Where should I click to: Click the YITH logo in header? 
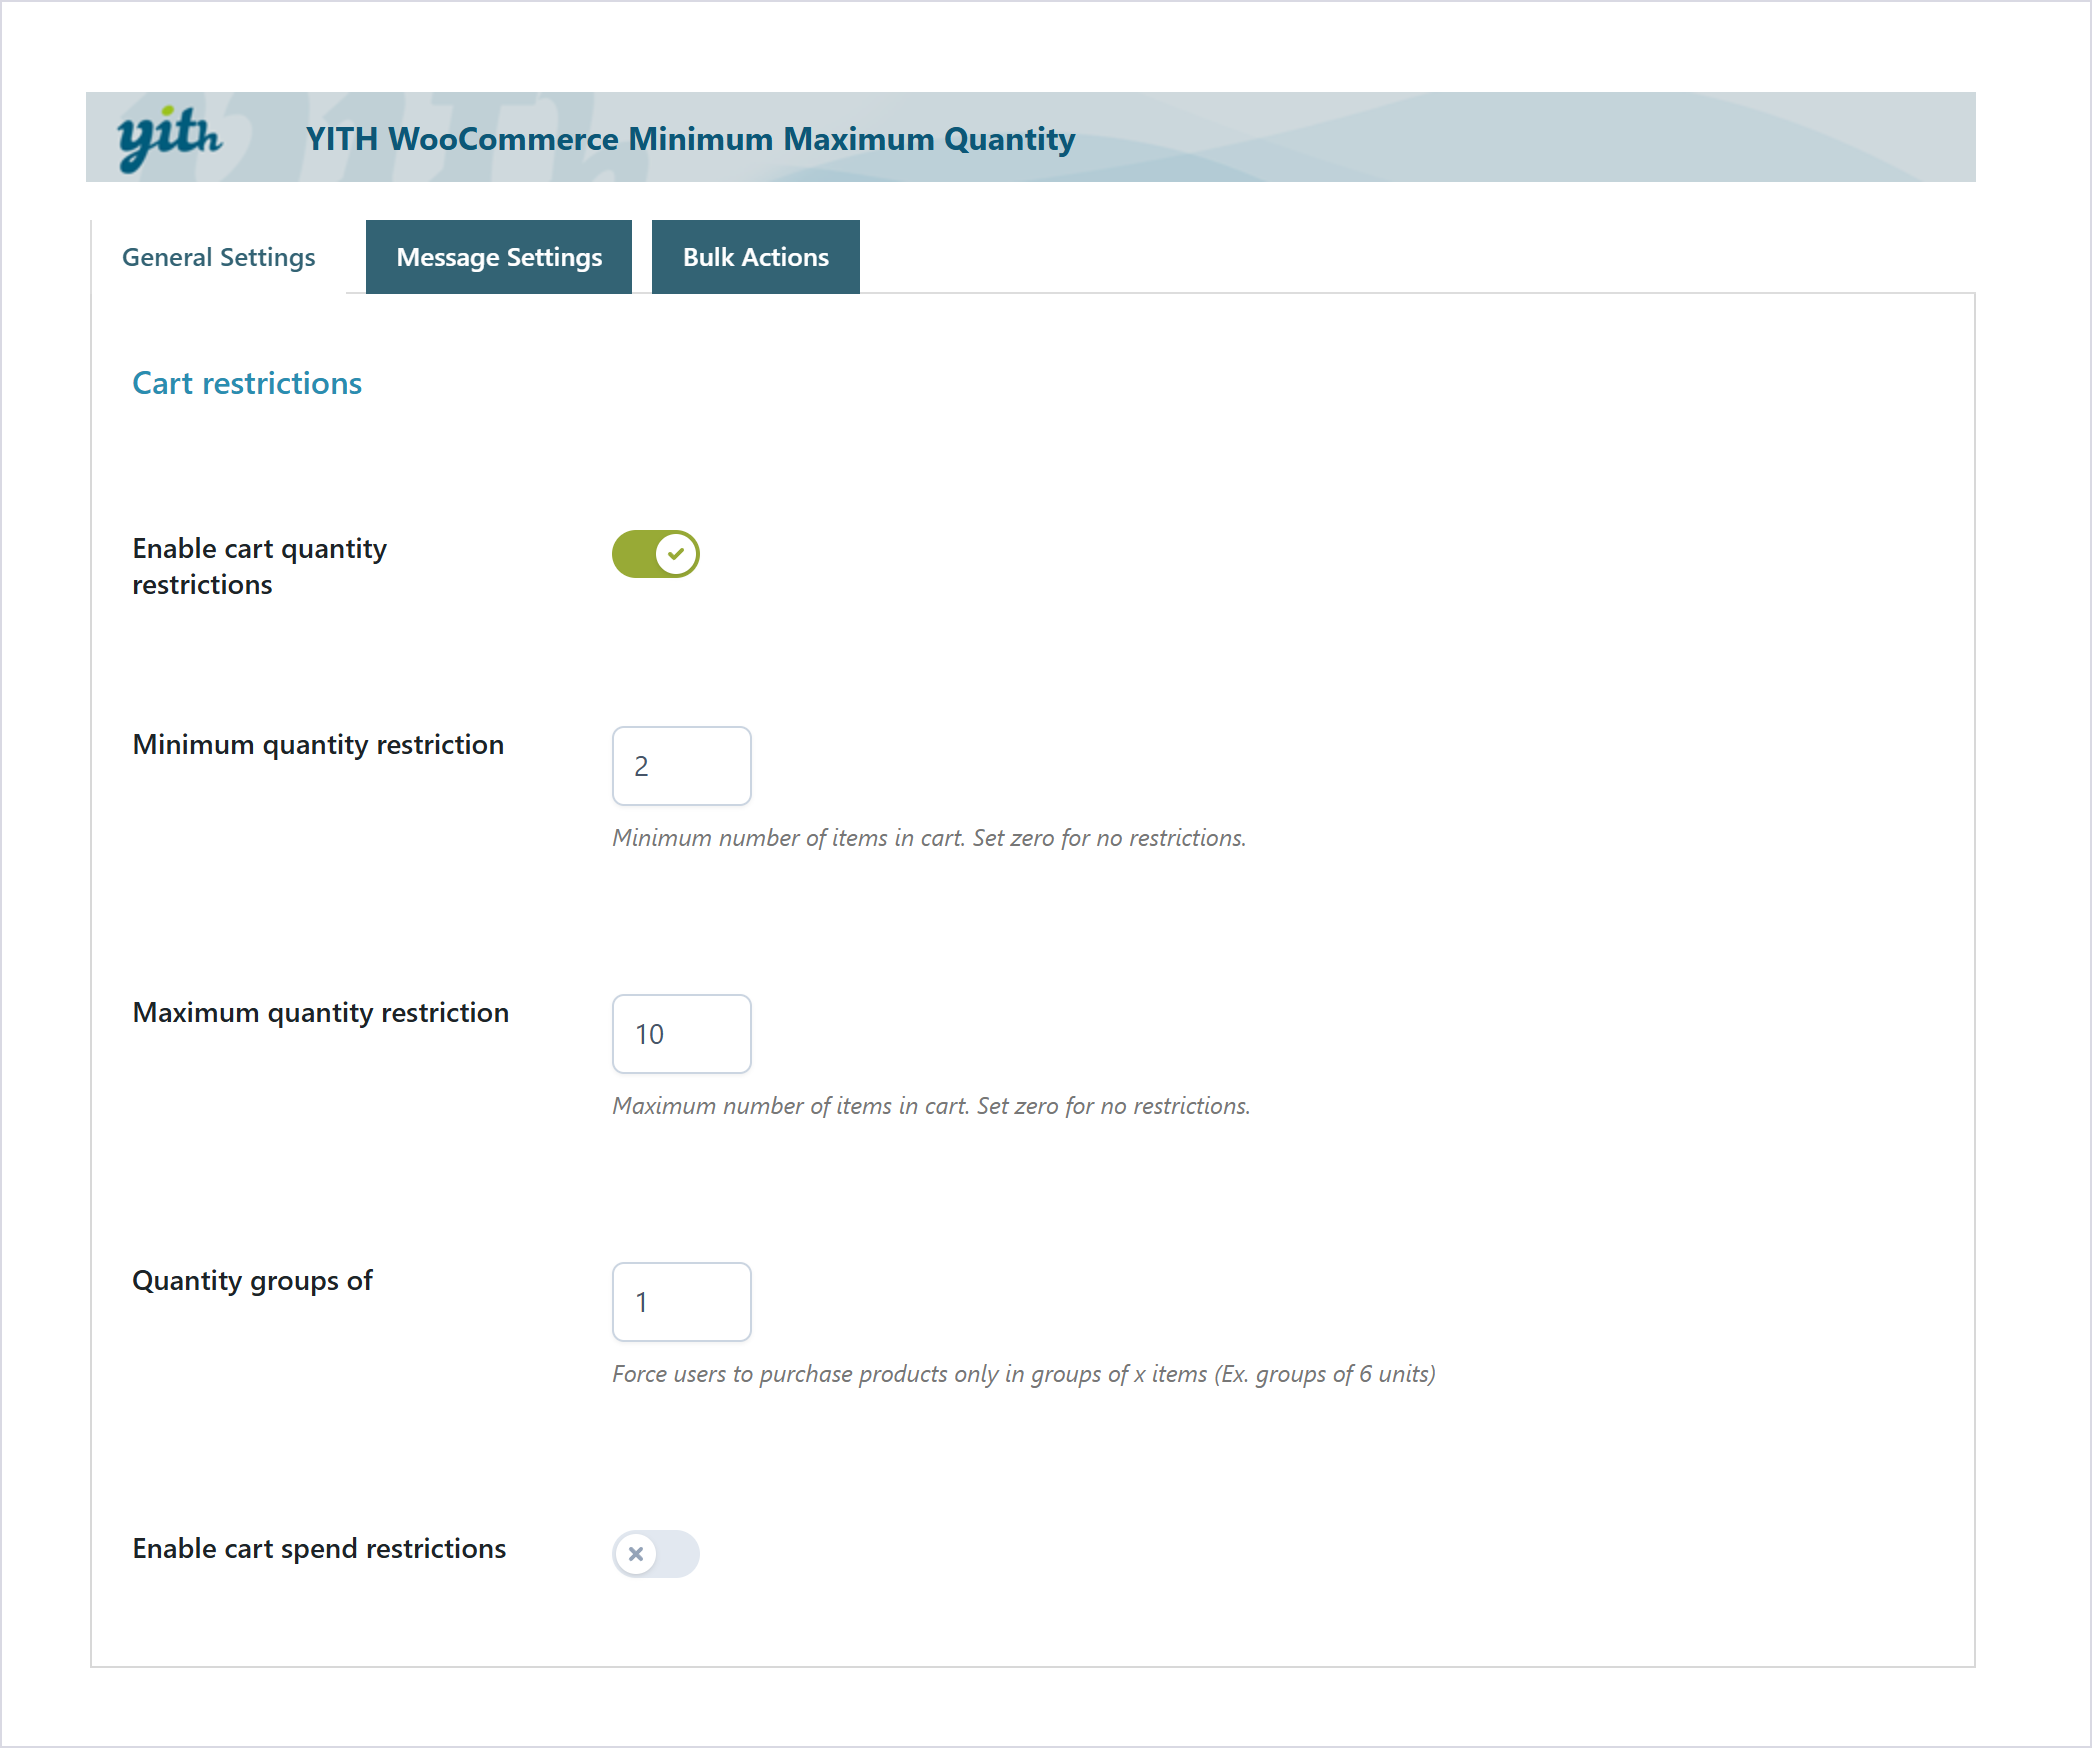(x=169, y=138)
